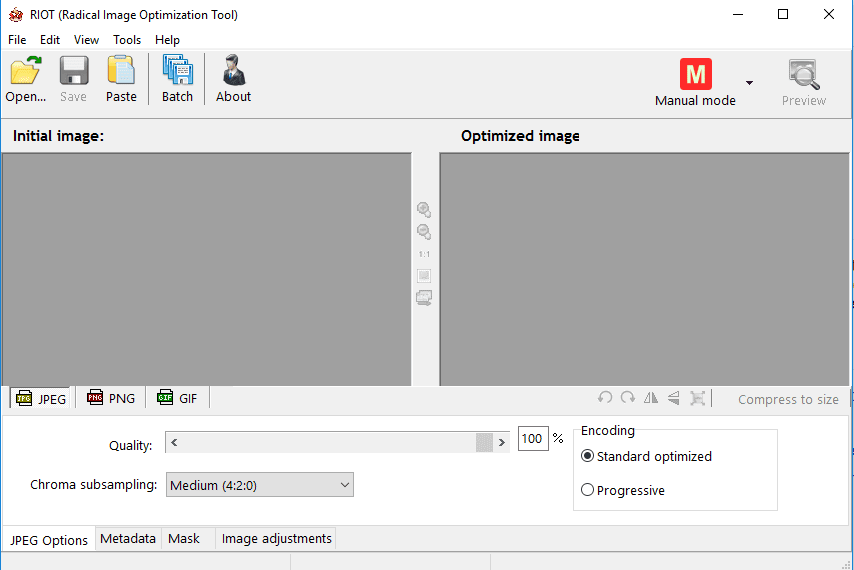Screen dimensions: 854x570
Task: Open the Help menu
Action: pos(167,40)
